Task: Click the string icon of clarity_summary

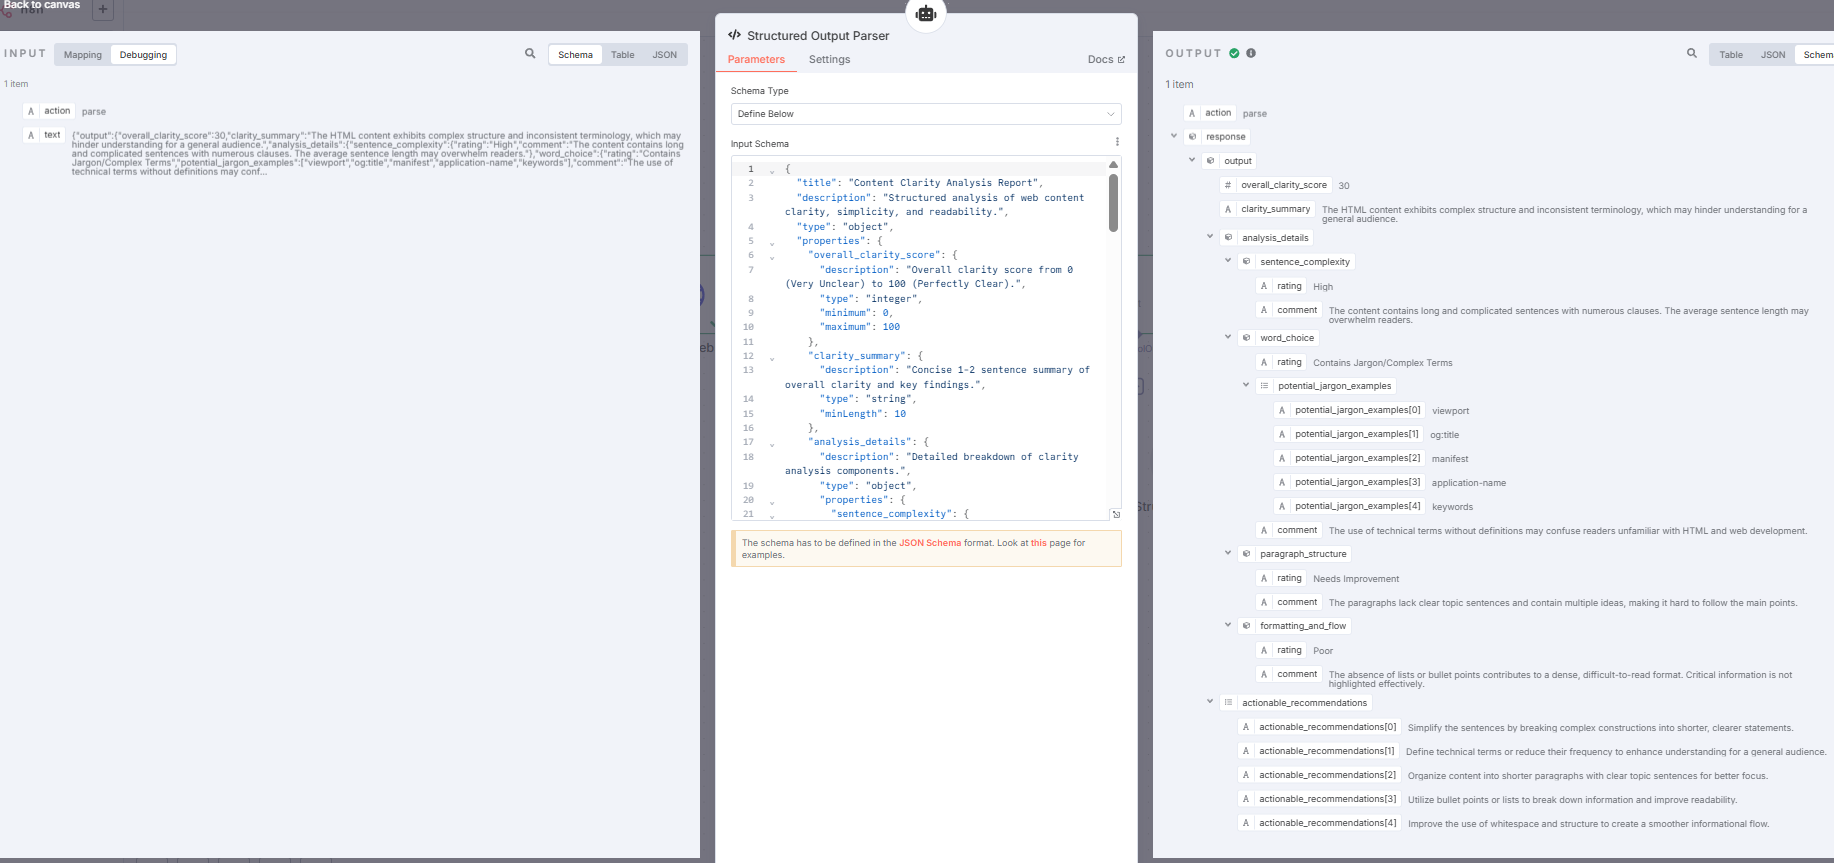Action: pos(1228,209)
